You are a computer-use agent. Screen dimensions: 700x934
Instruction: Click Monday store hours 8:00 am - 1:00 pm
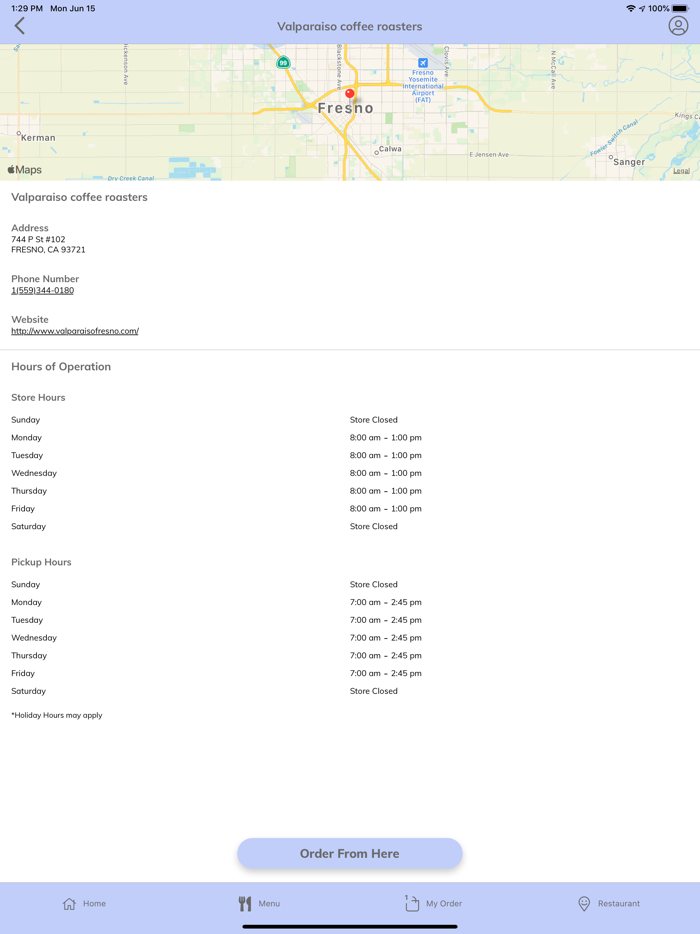click(385, 437)
